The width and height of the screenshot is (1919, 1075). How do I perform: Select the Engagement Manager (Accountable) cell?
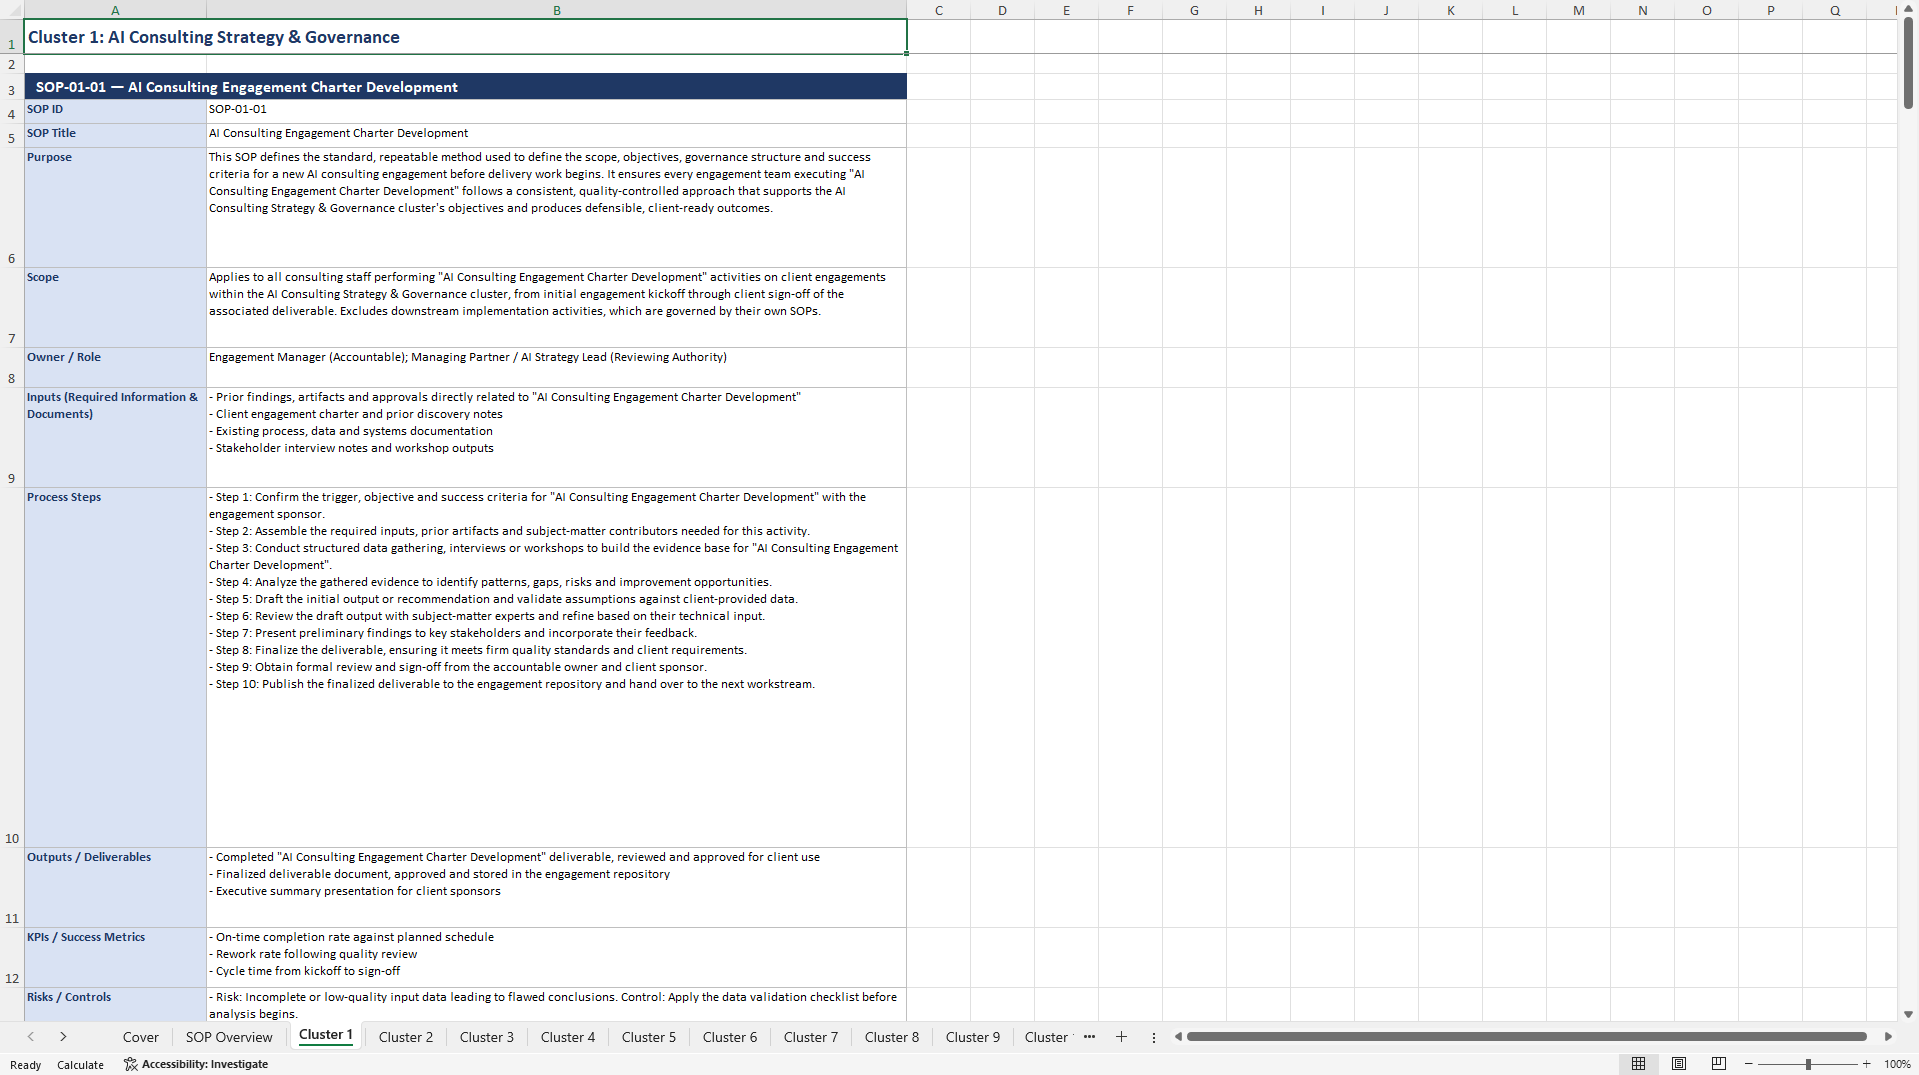coord(556,367)
